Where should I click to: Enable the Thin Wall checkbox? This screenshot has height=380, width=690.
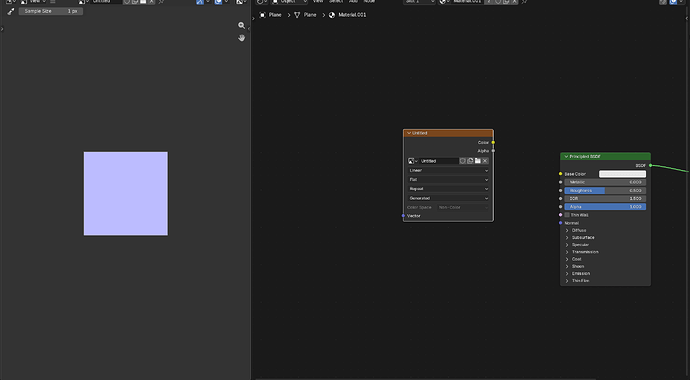click(x=567, y=215)
